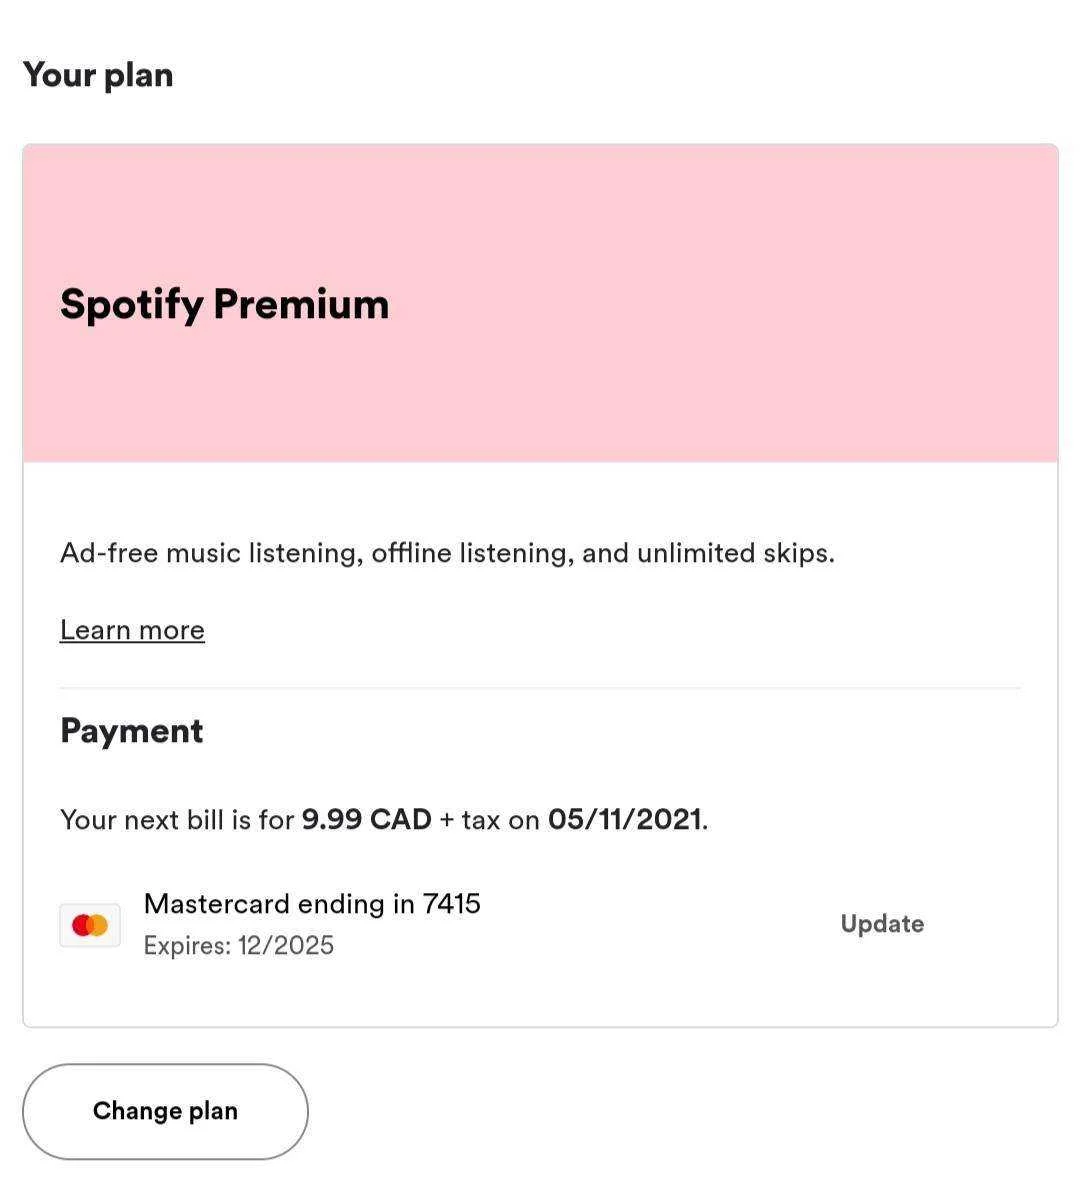The width and height of the screenshot is (1080, 1181).
Task: Open the Learn more link
Action: [x=132, y=630]
